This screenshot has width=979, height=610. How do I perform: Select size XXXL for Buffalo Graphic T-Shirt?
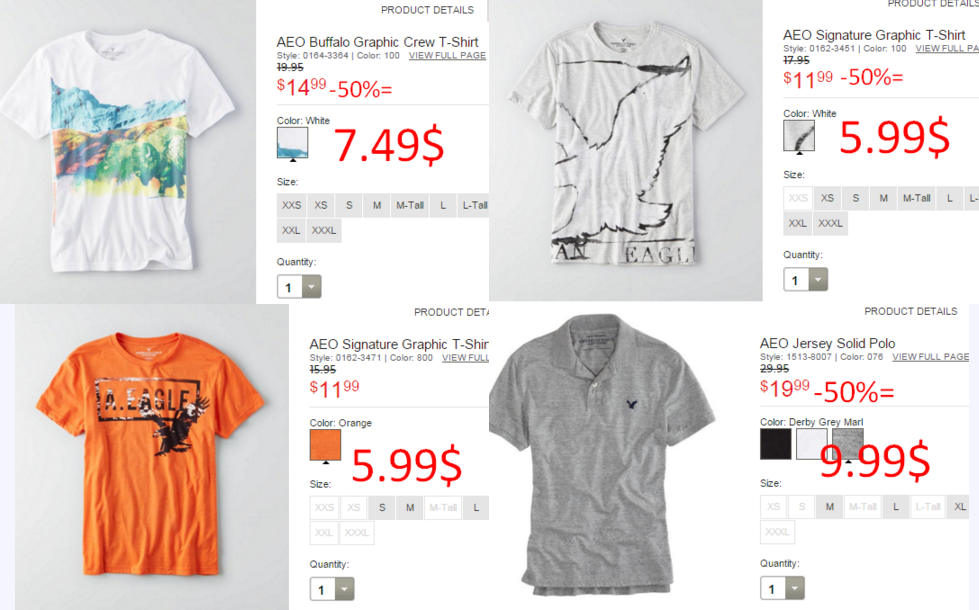(x=324, y=230)
